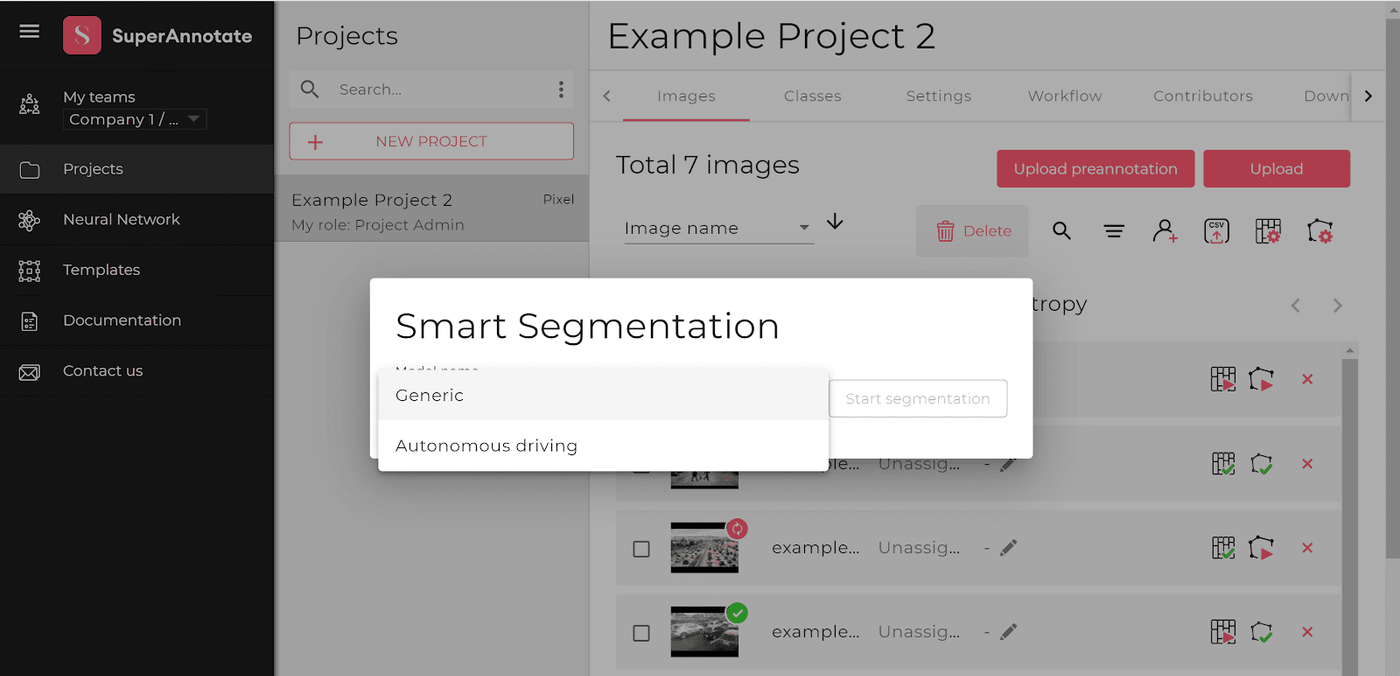Switch to the Contributors tab
The image size is (1400, 676).
pyautogui.click(x=1202, y=96)
